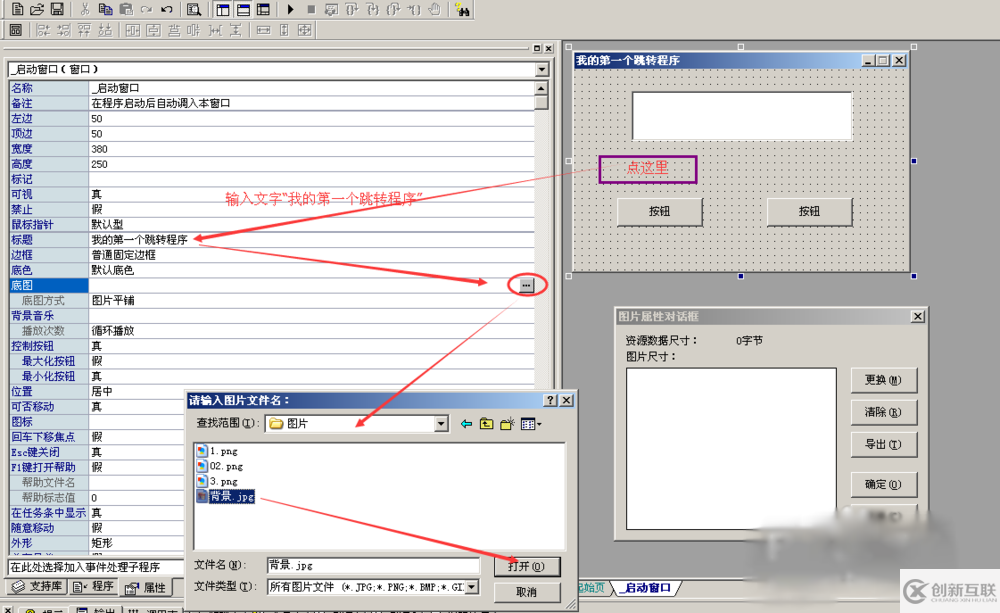Open the View Menu icon in file dialog
The image size is (1000, 613).
[x=531, y=424]
